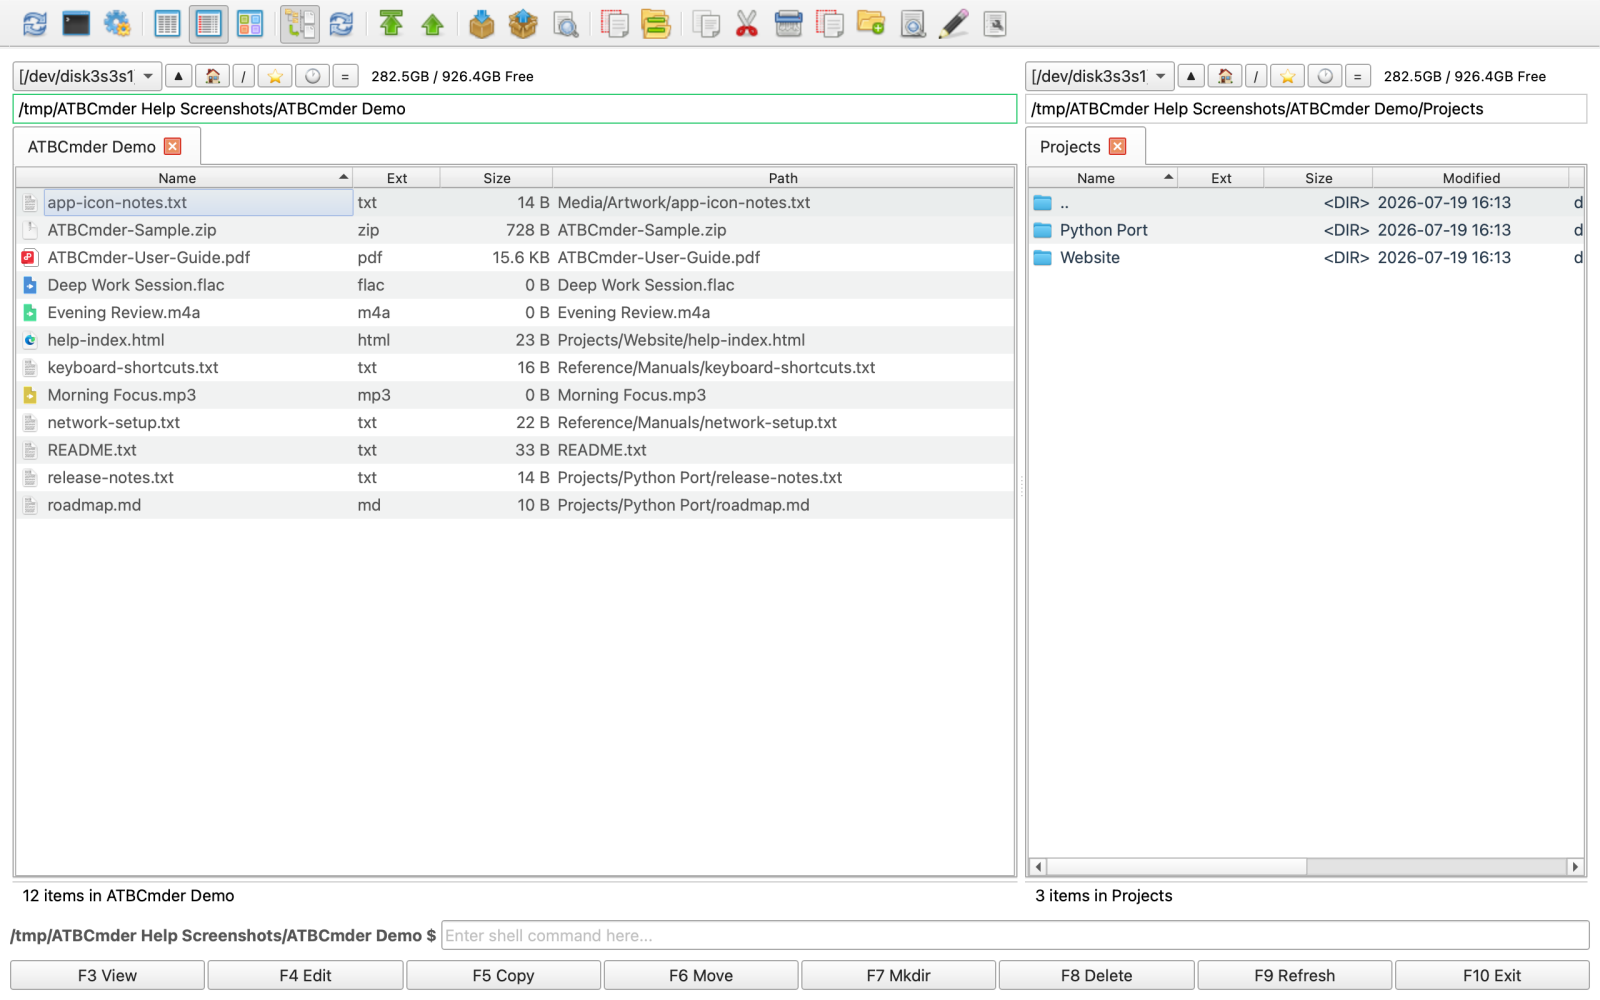Go home in the left panel

point(212,76)
